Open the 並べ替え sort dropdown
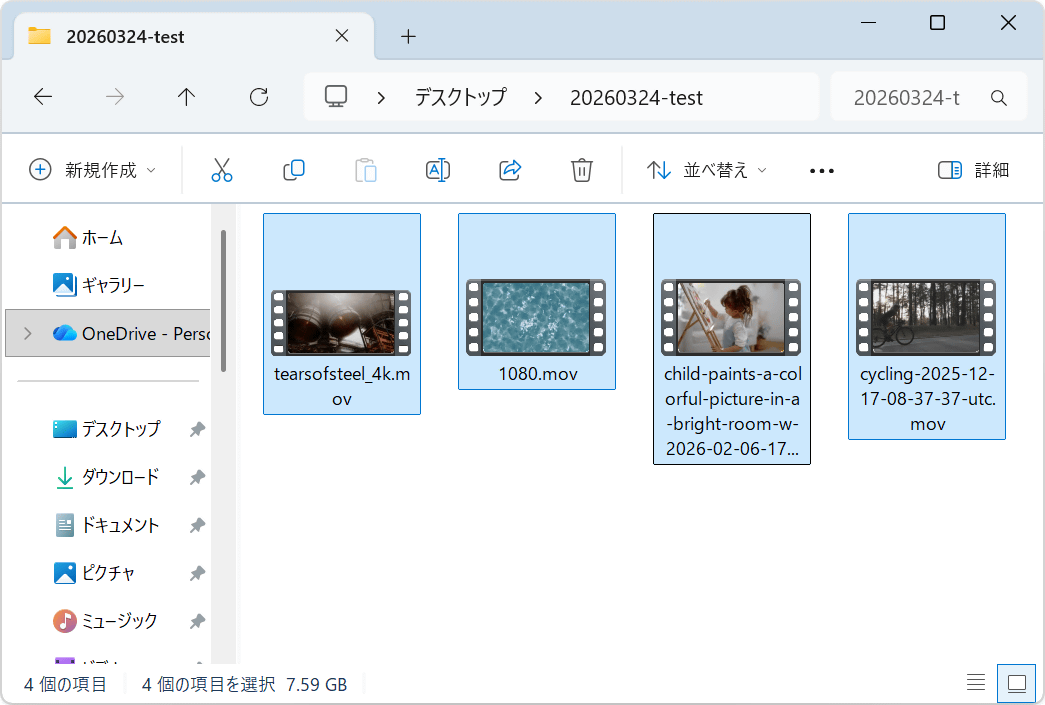1045x705 pixels. coord(706,170)
